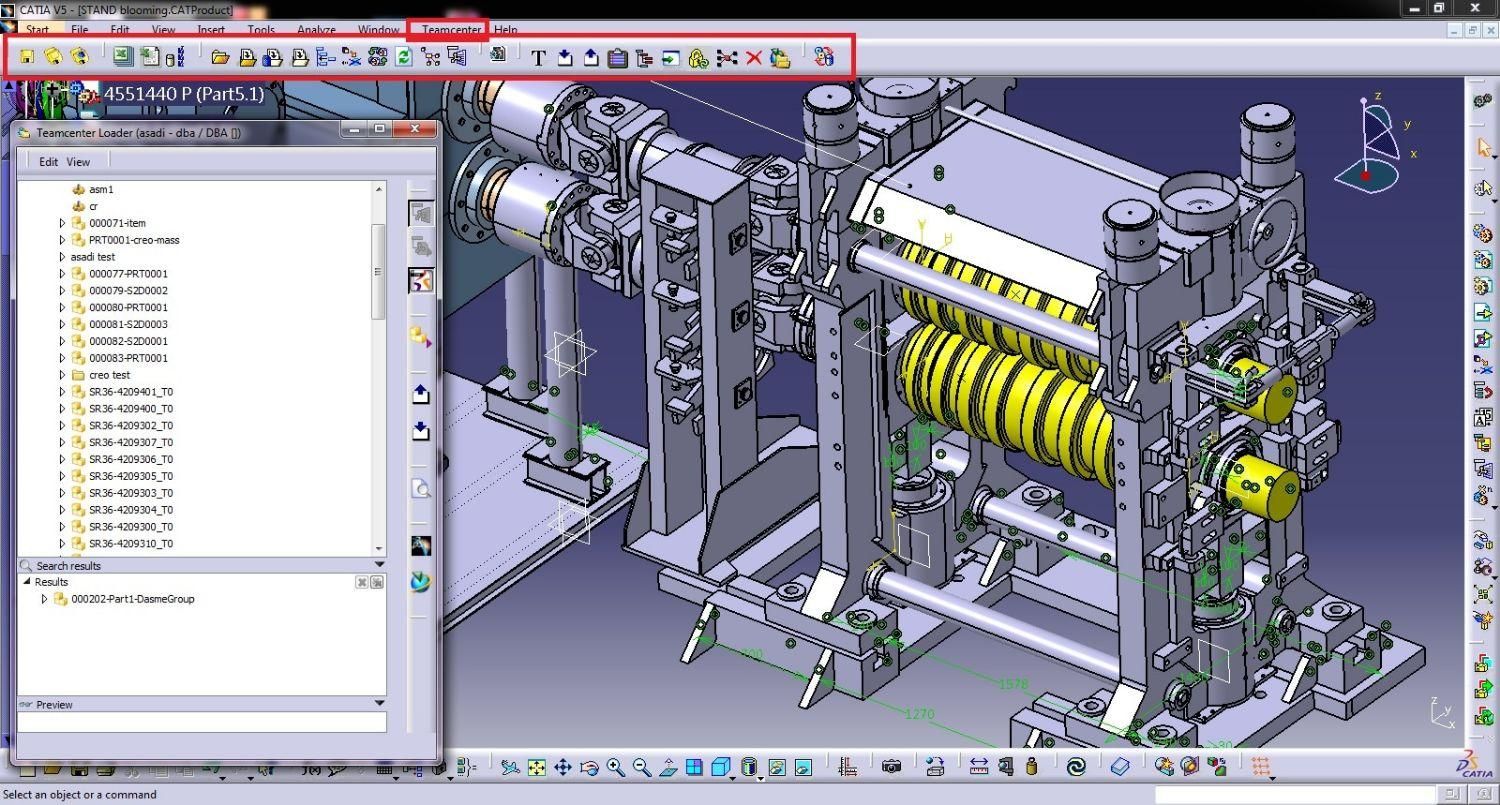Click the yellow cubes icon in Teamcenter Loader sidebar
This screenshot has width=1500, height=805.
pos(421,338)
